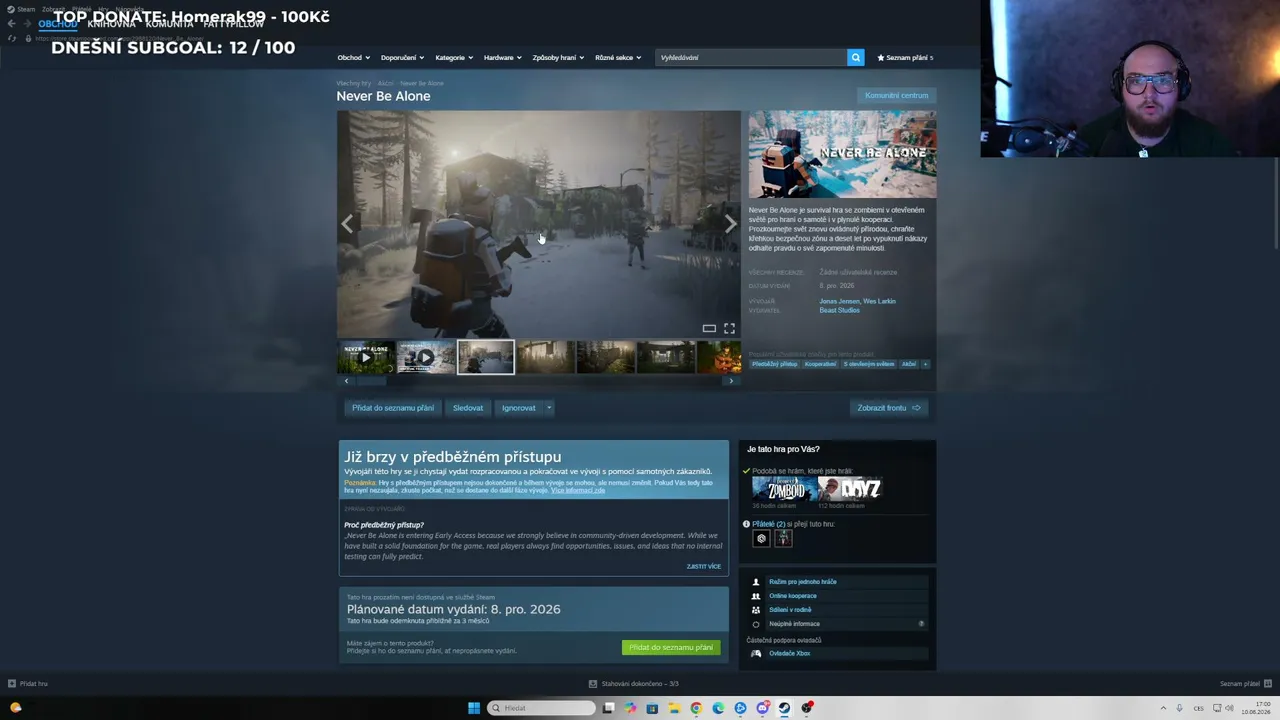Viewport: 1280px width, 720px height.
Task: Click the Sledovat button
Action: 468,408
